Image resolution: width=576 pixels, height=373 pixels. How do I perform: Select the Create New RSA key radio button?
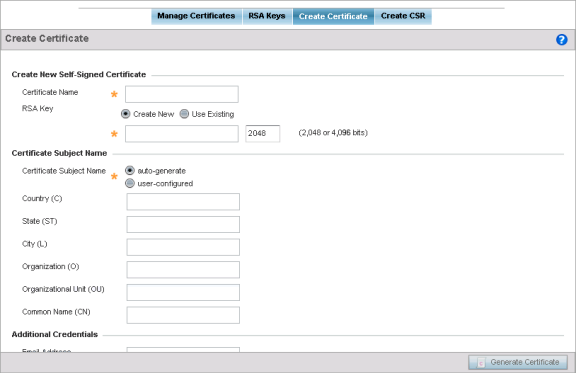pyautogui.click(x=126, y=114)
